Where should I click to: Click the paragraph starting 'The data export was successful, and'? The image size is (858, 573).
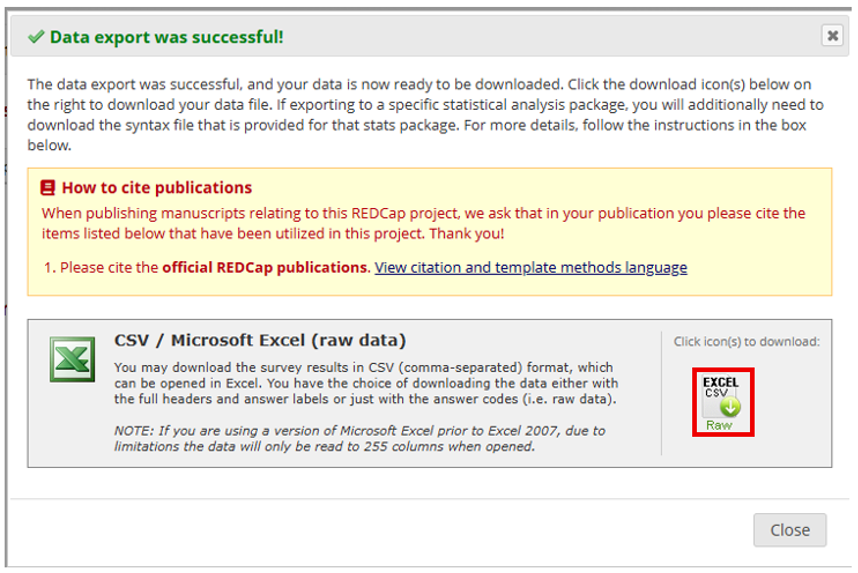[x=426, y=115]
